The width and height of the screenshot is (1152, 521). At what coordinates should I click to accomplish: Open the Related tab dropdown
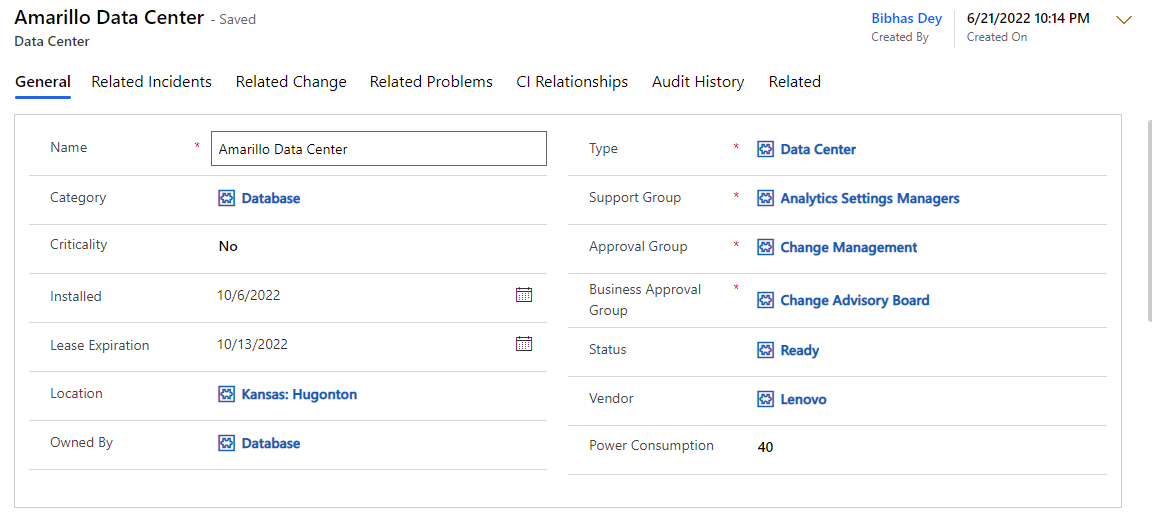794,82
